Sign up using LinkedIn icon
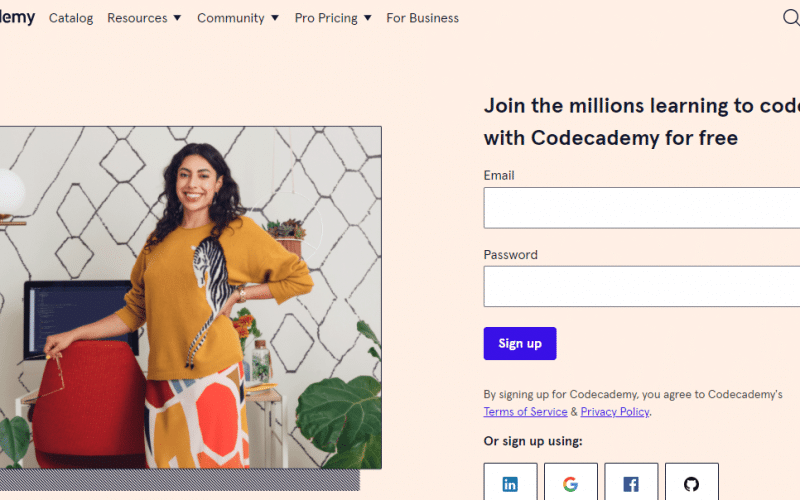Viewport: 800px width, 500px height. click(x=510, y=484)
